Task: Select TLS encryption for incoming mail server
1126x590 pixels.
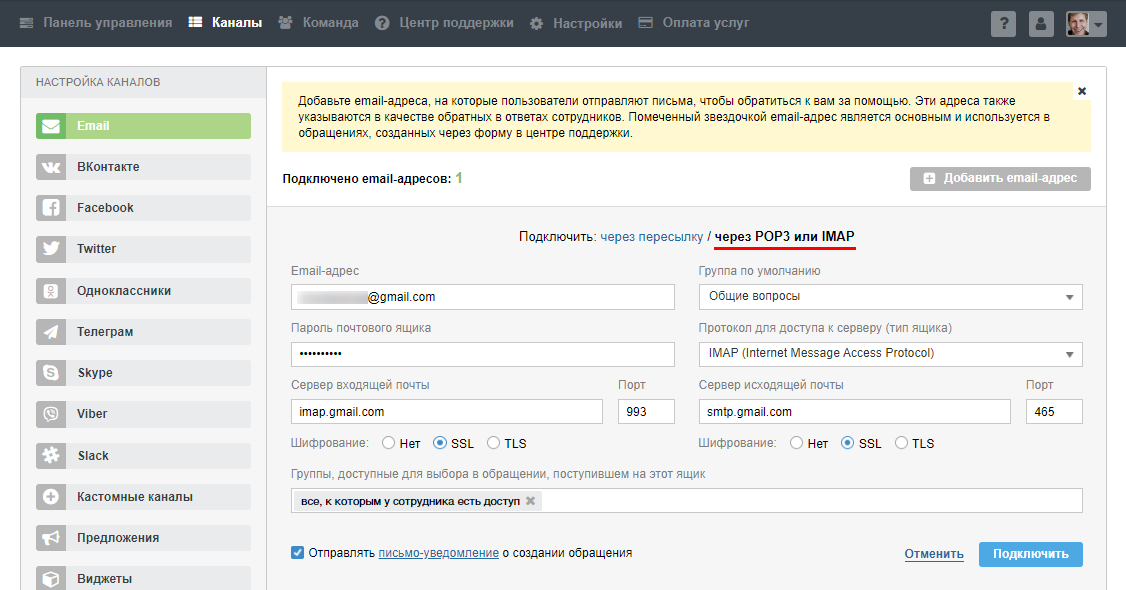Action: (494, 443)
